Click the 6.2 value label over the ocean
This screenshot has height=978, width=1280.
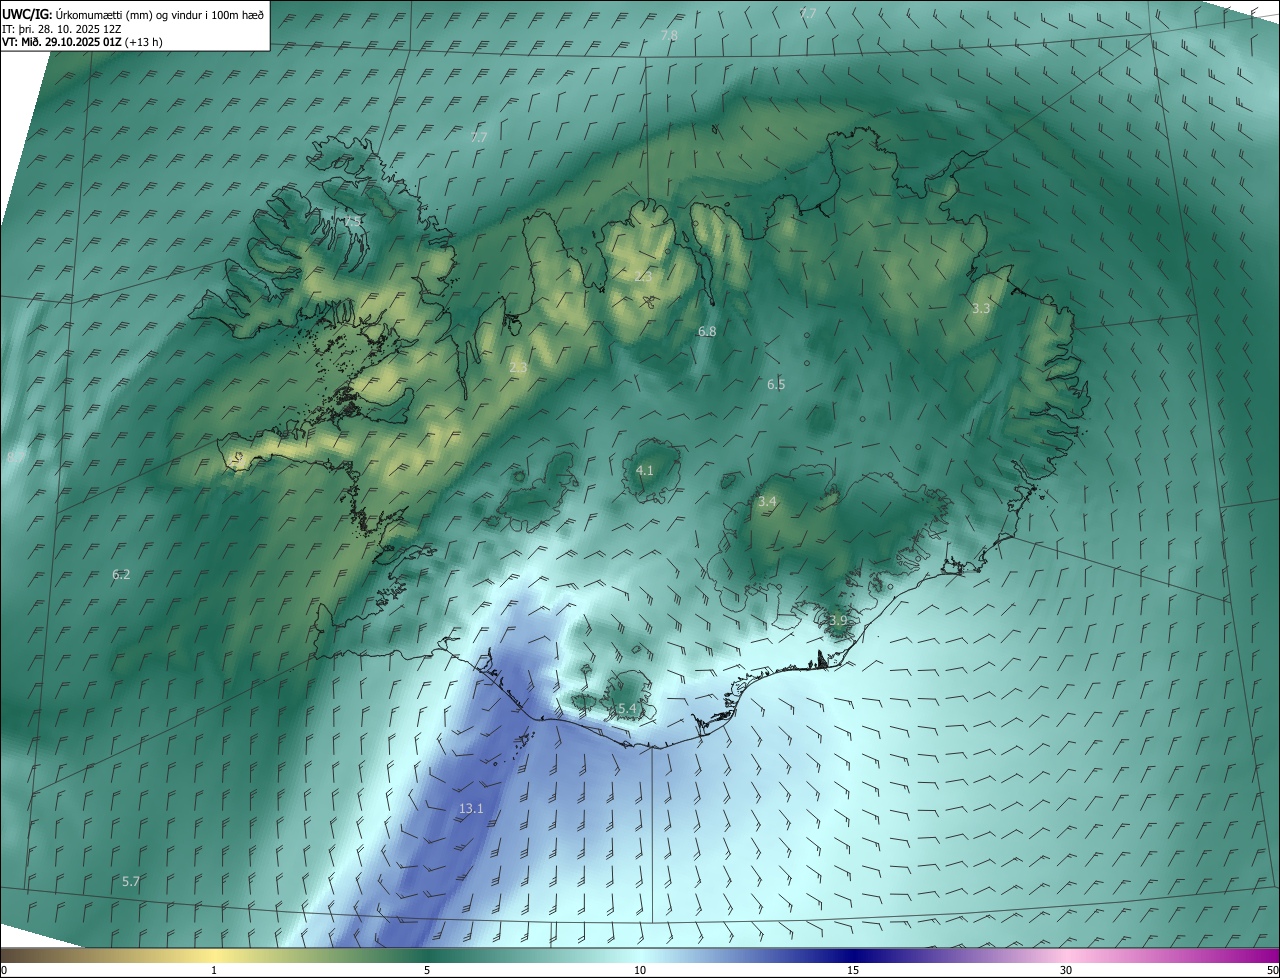(x=121, y=574)
